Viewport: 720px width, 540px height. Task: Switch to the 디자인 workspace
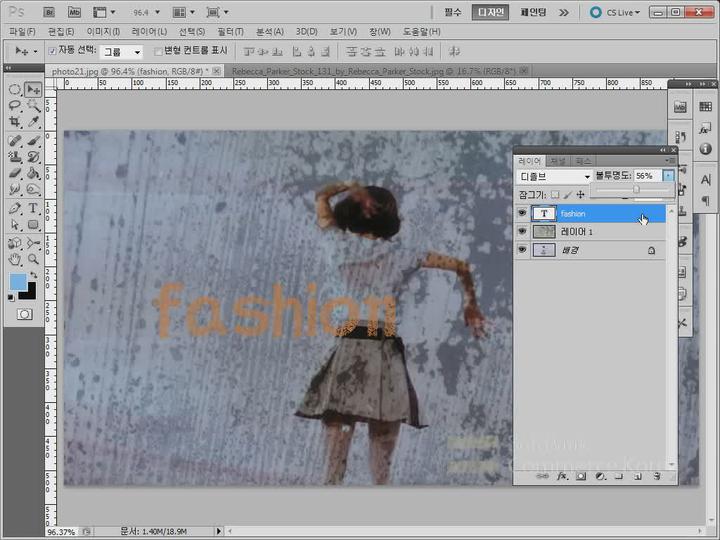(x=490, y=12)
